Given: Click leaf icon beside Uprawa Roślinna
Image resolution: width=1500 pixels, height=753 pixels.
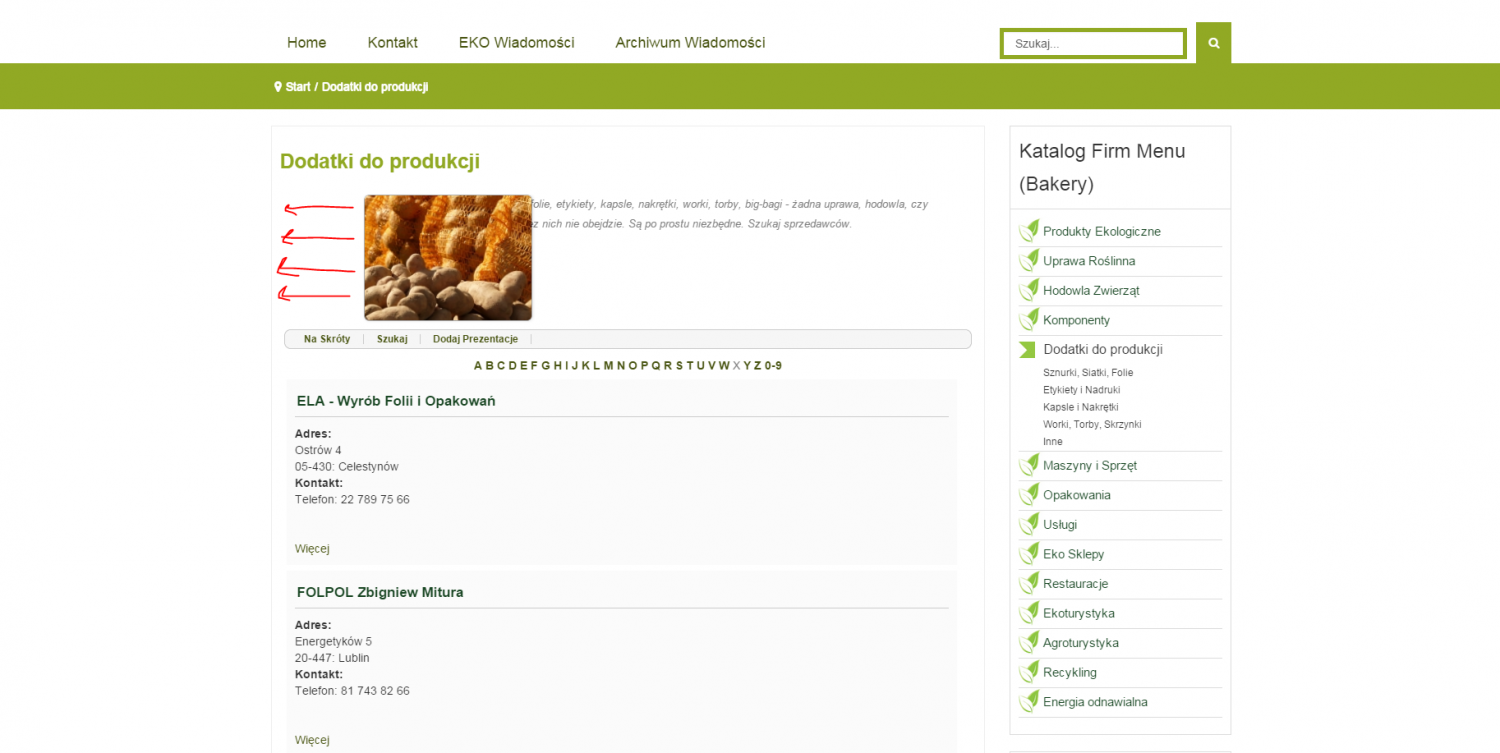Looking at the screenshot, I should [x=1029, y=261].
